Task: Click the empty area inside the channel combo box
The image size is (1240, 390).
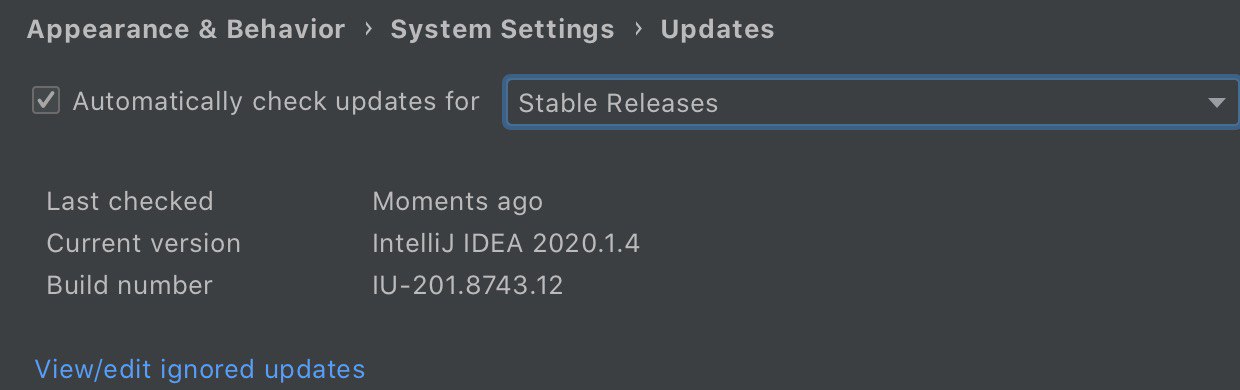Action: pos(960,102)
